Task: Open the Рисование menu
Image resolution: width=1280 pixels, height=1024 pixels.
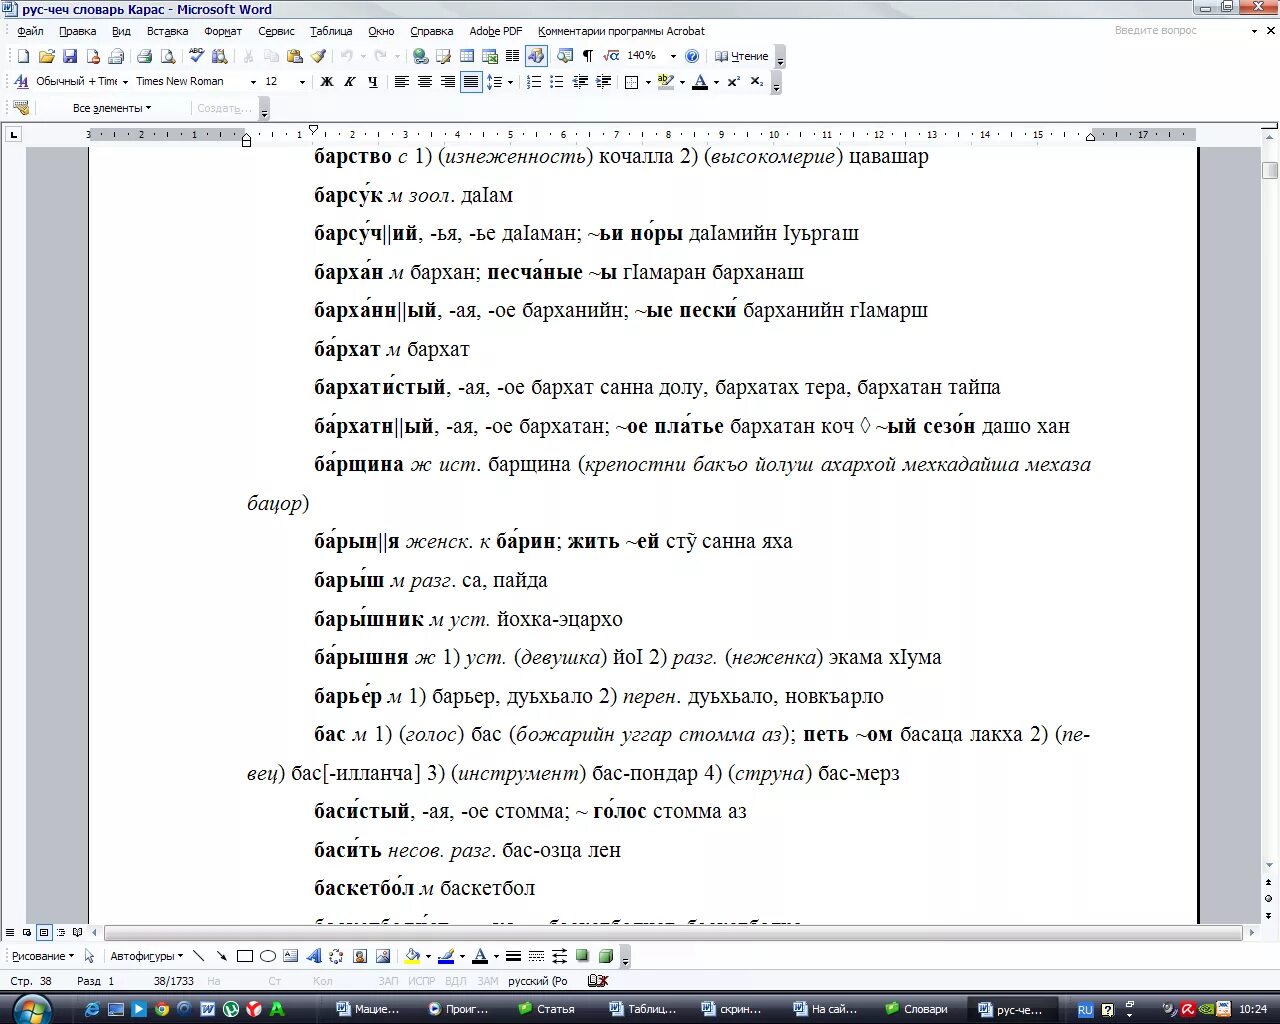Action: click(43, 956)
